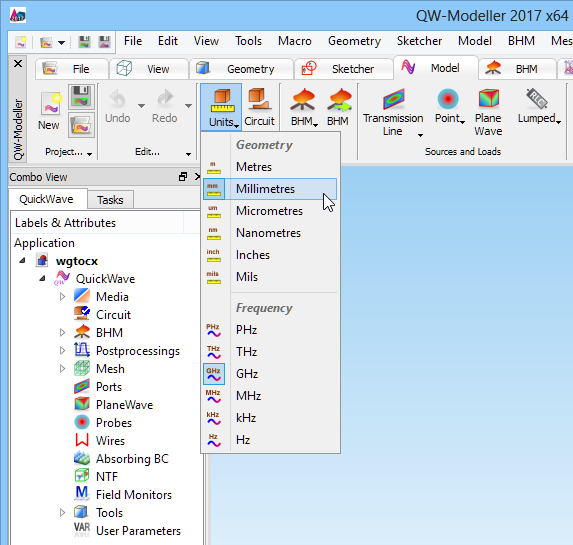Viewport: 573px width, 545px height.
Task: Select THz frequency unit icon
Action: 214,352
